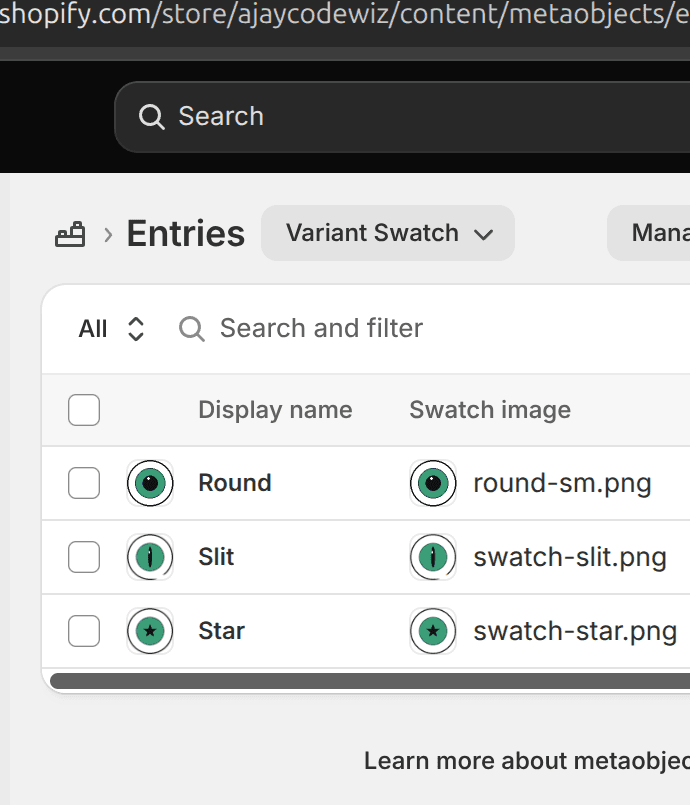Click the swatch-star.png file name

point(575,632)
